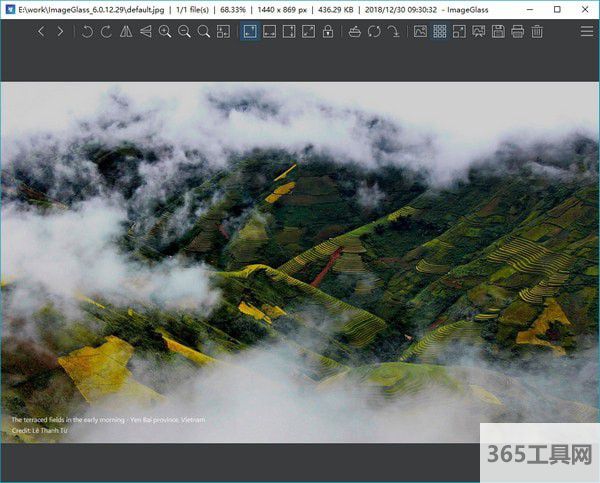Flip the image vertically

146,32
